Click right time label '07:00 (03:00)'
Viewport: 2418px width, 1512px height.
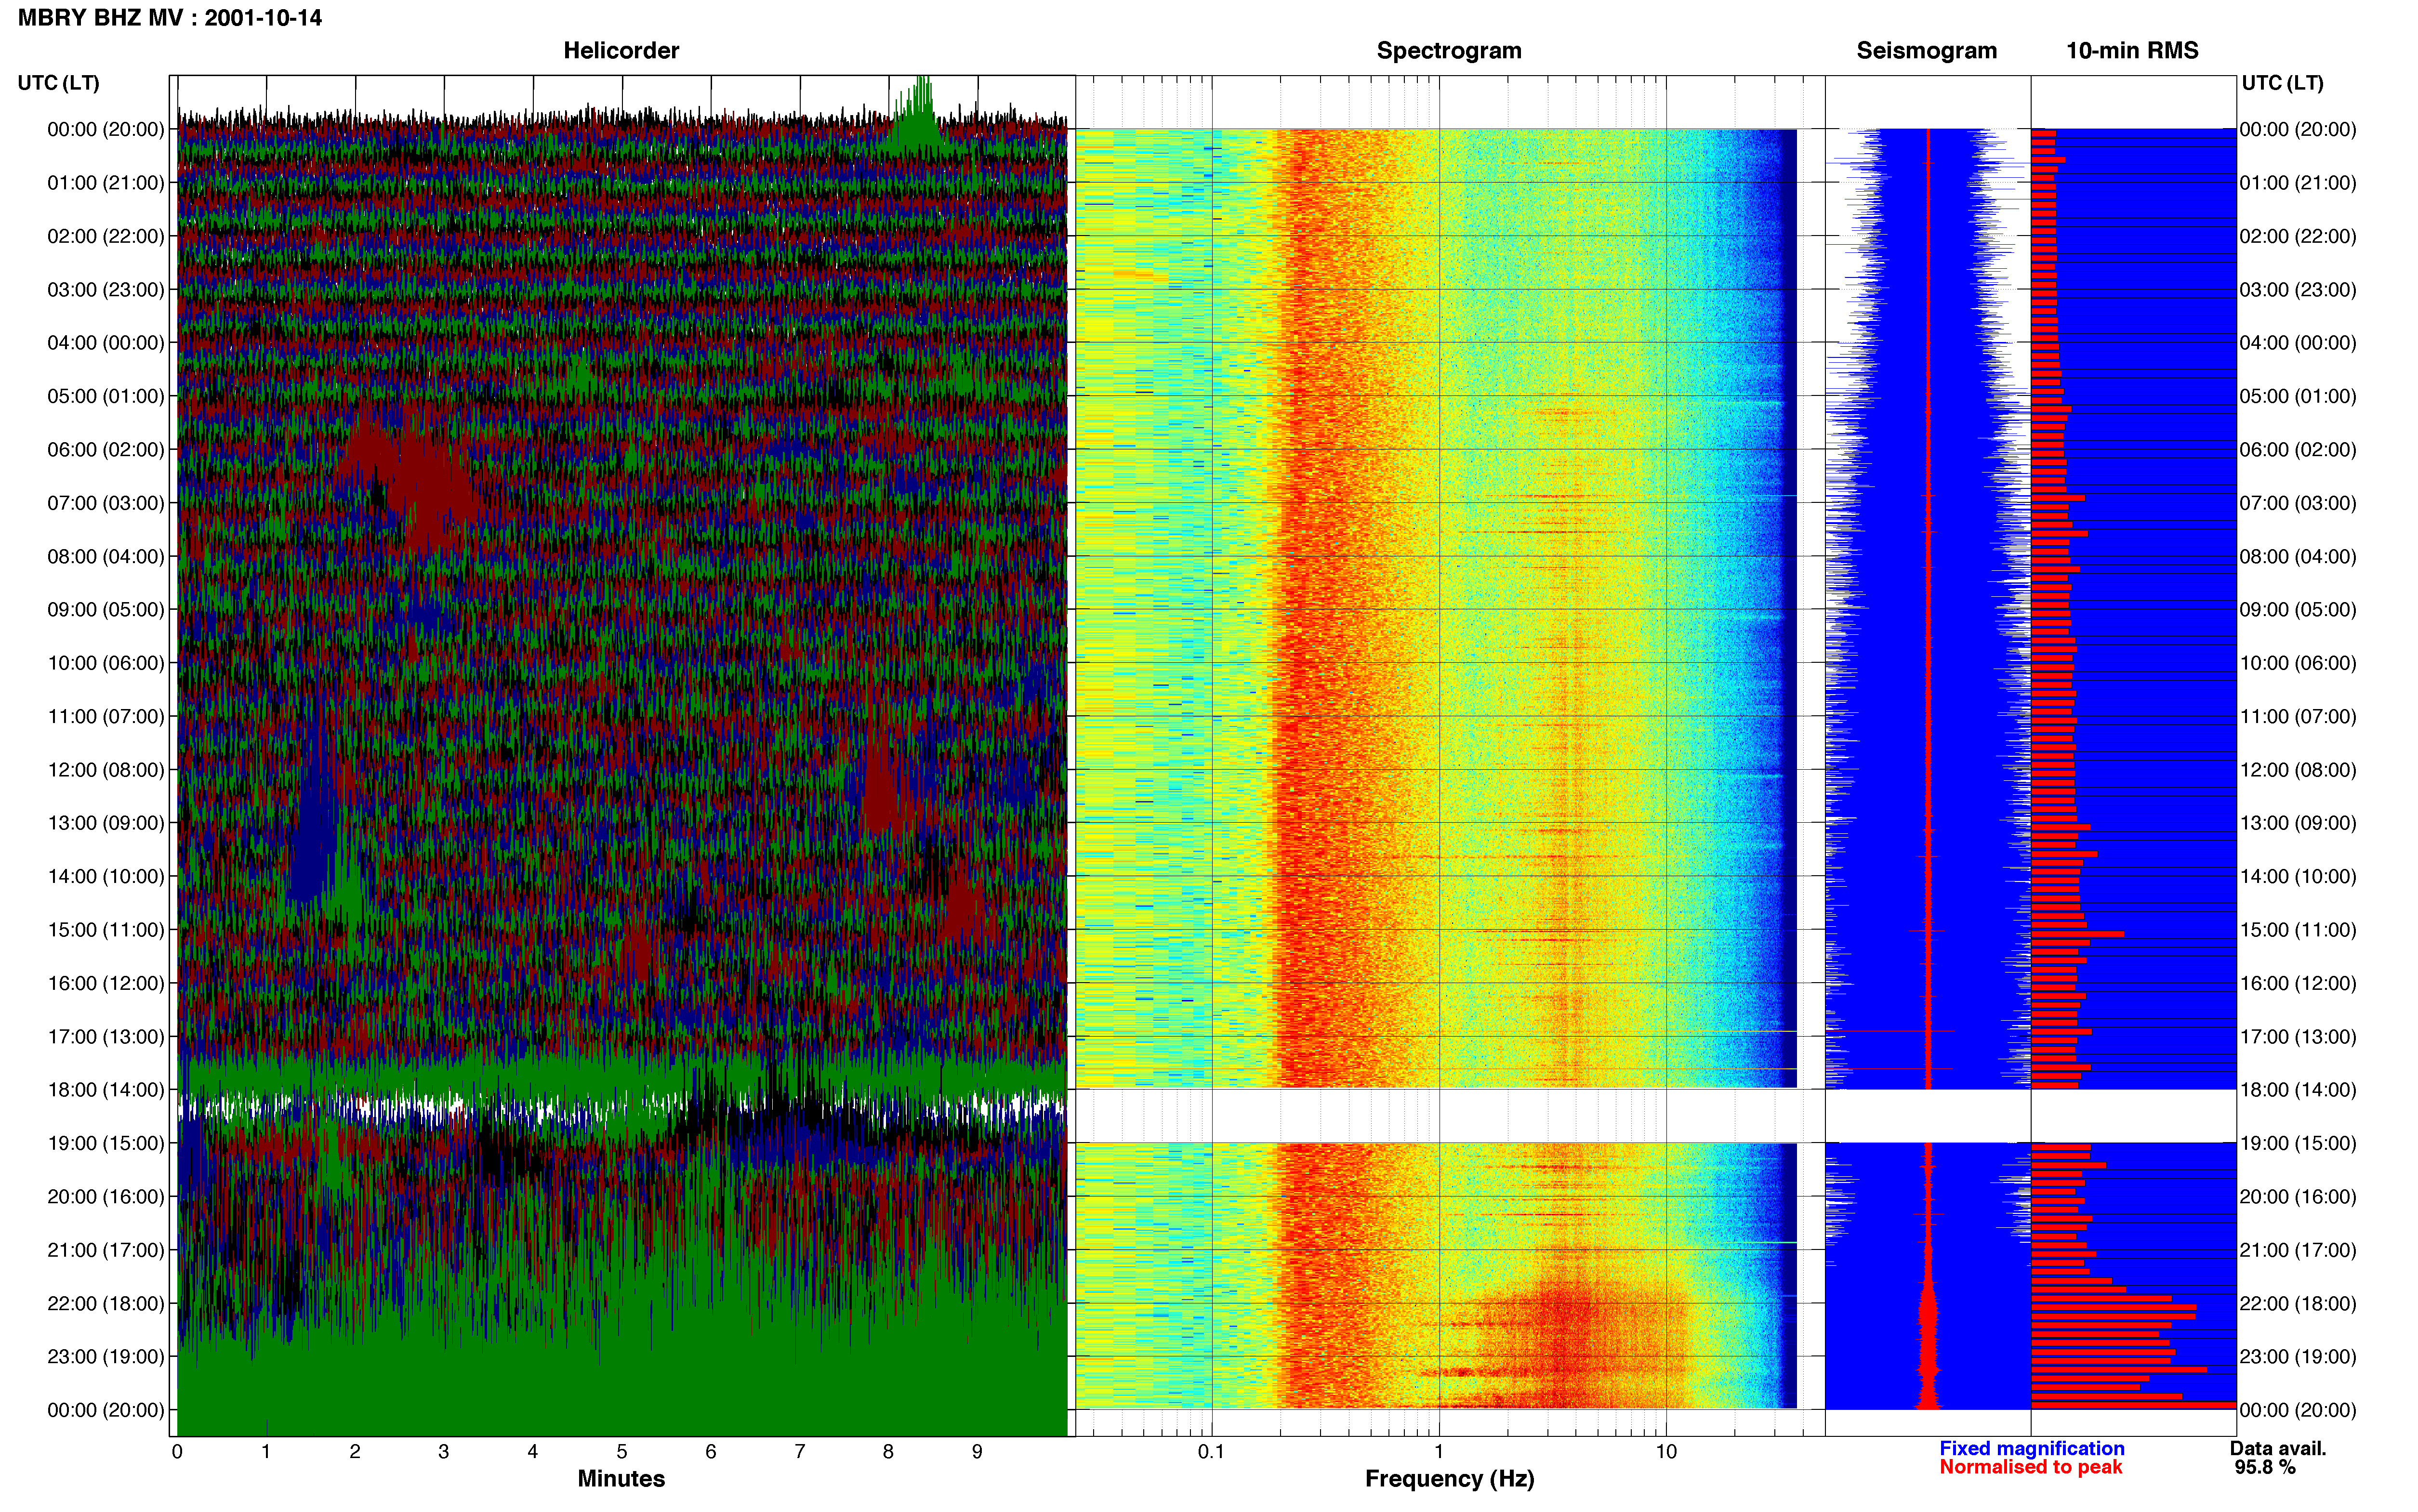coord(2298,503)
